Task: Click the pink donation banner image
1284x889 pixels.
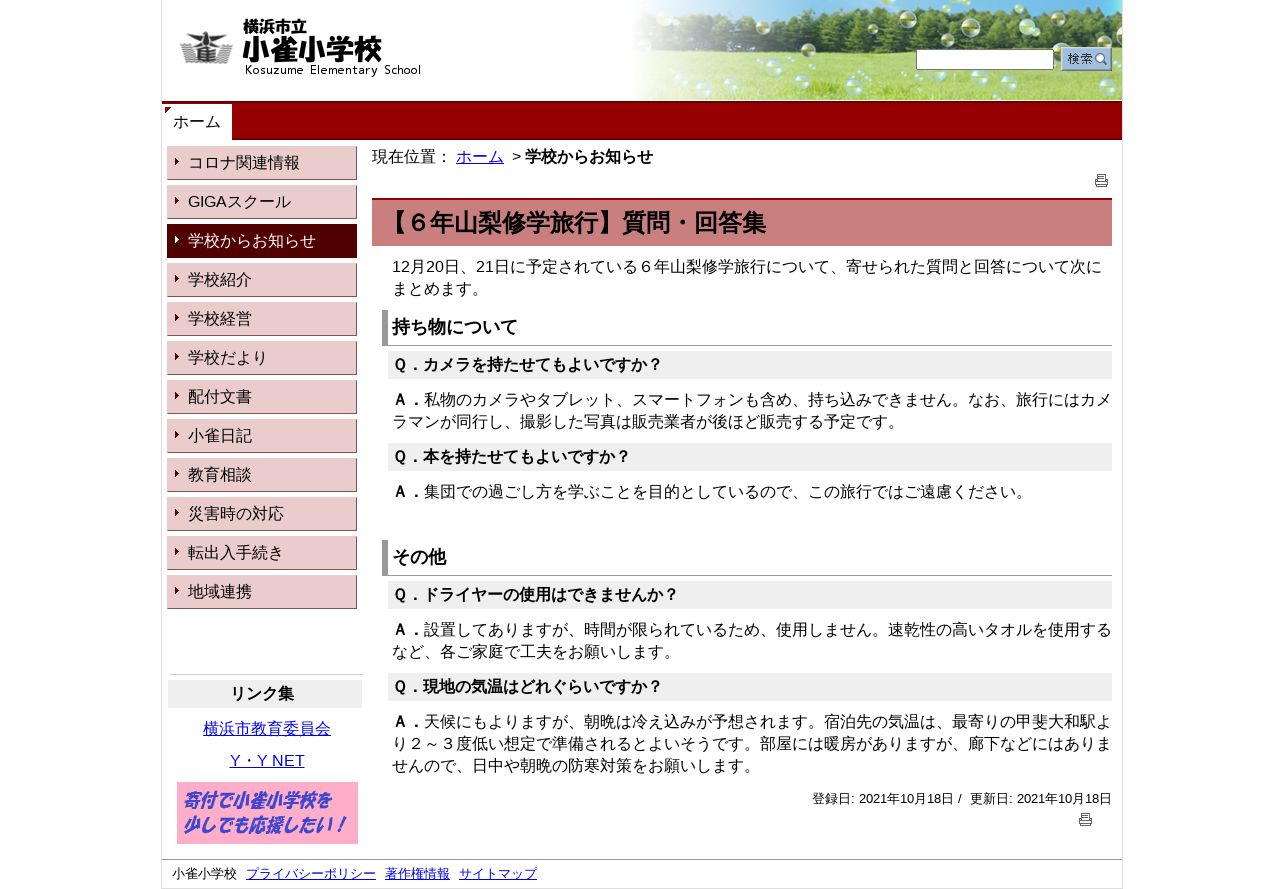Action: 267,813
